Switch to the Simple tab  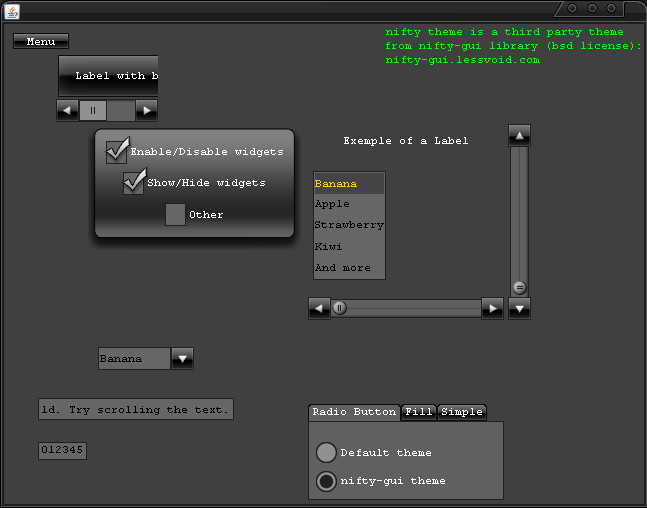pyautogui.click(x=461, y=412)
